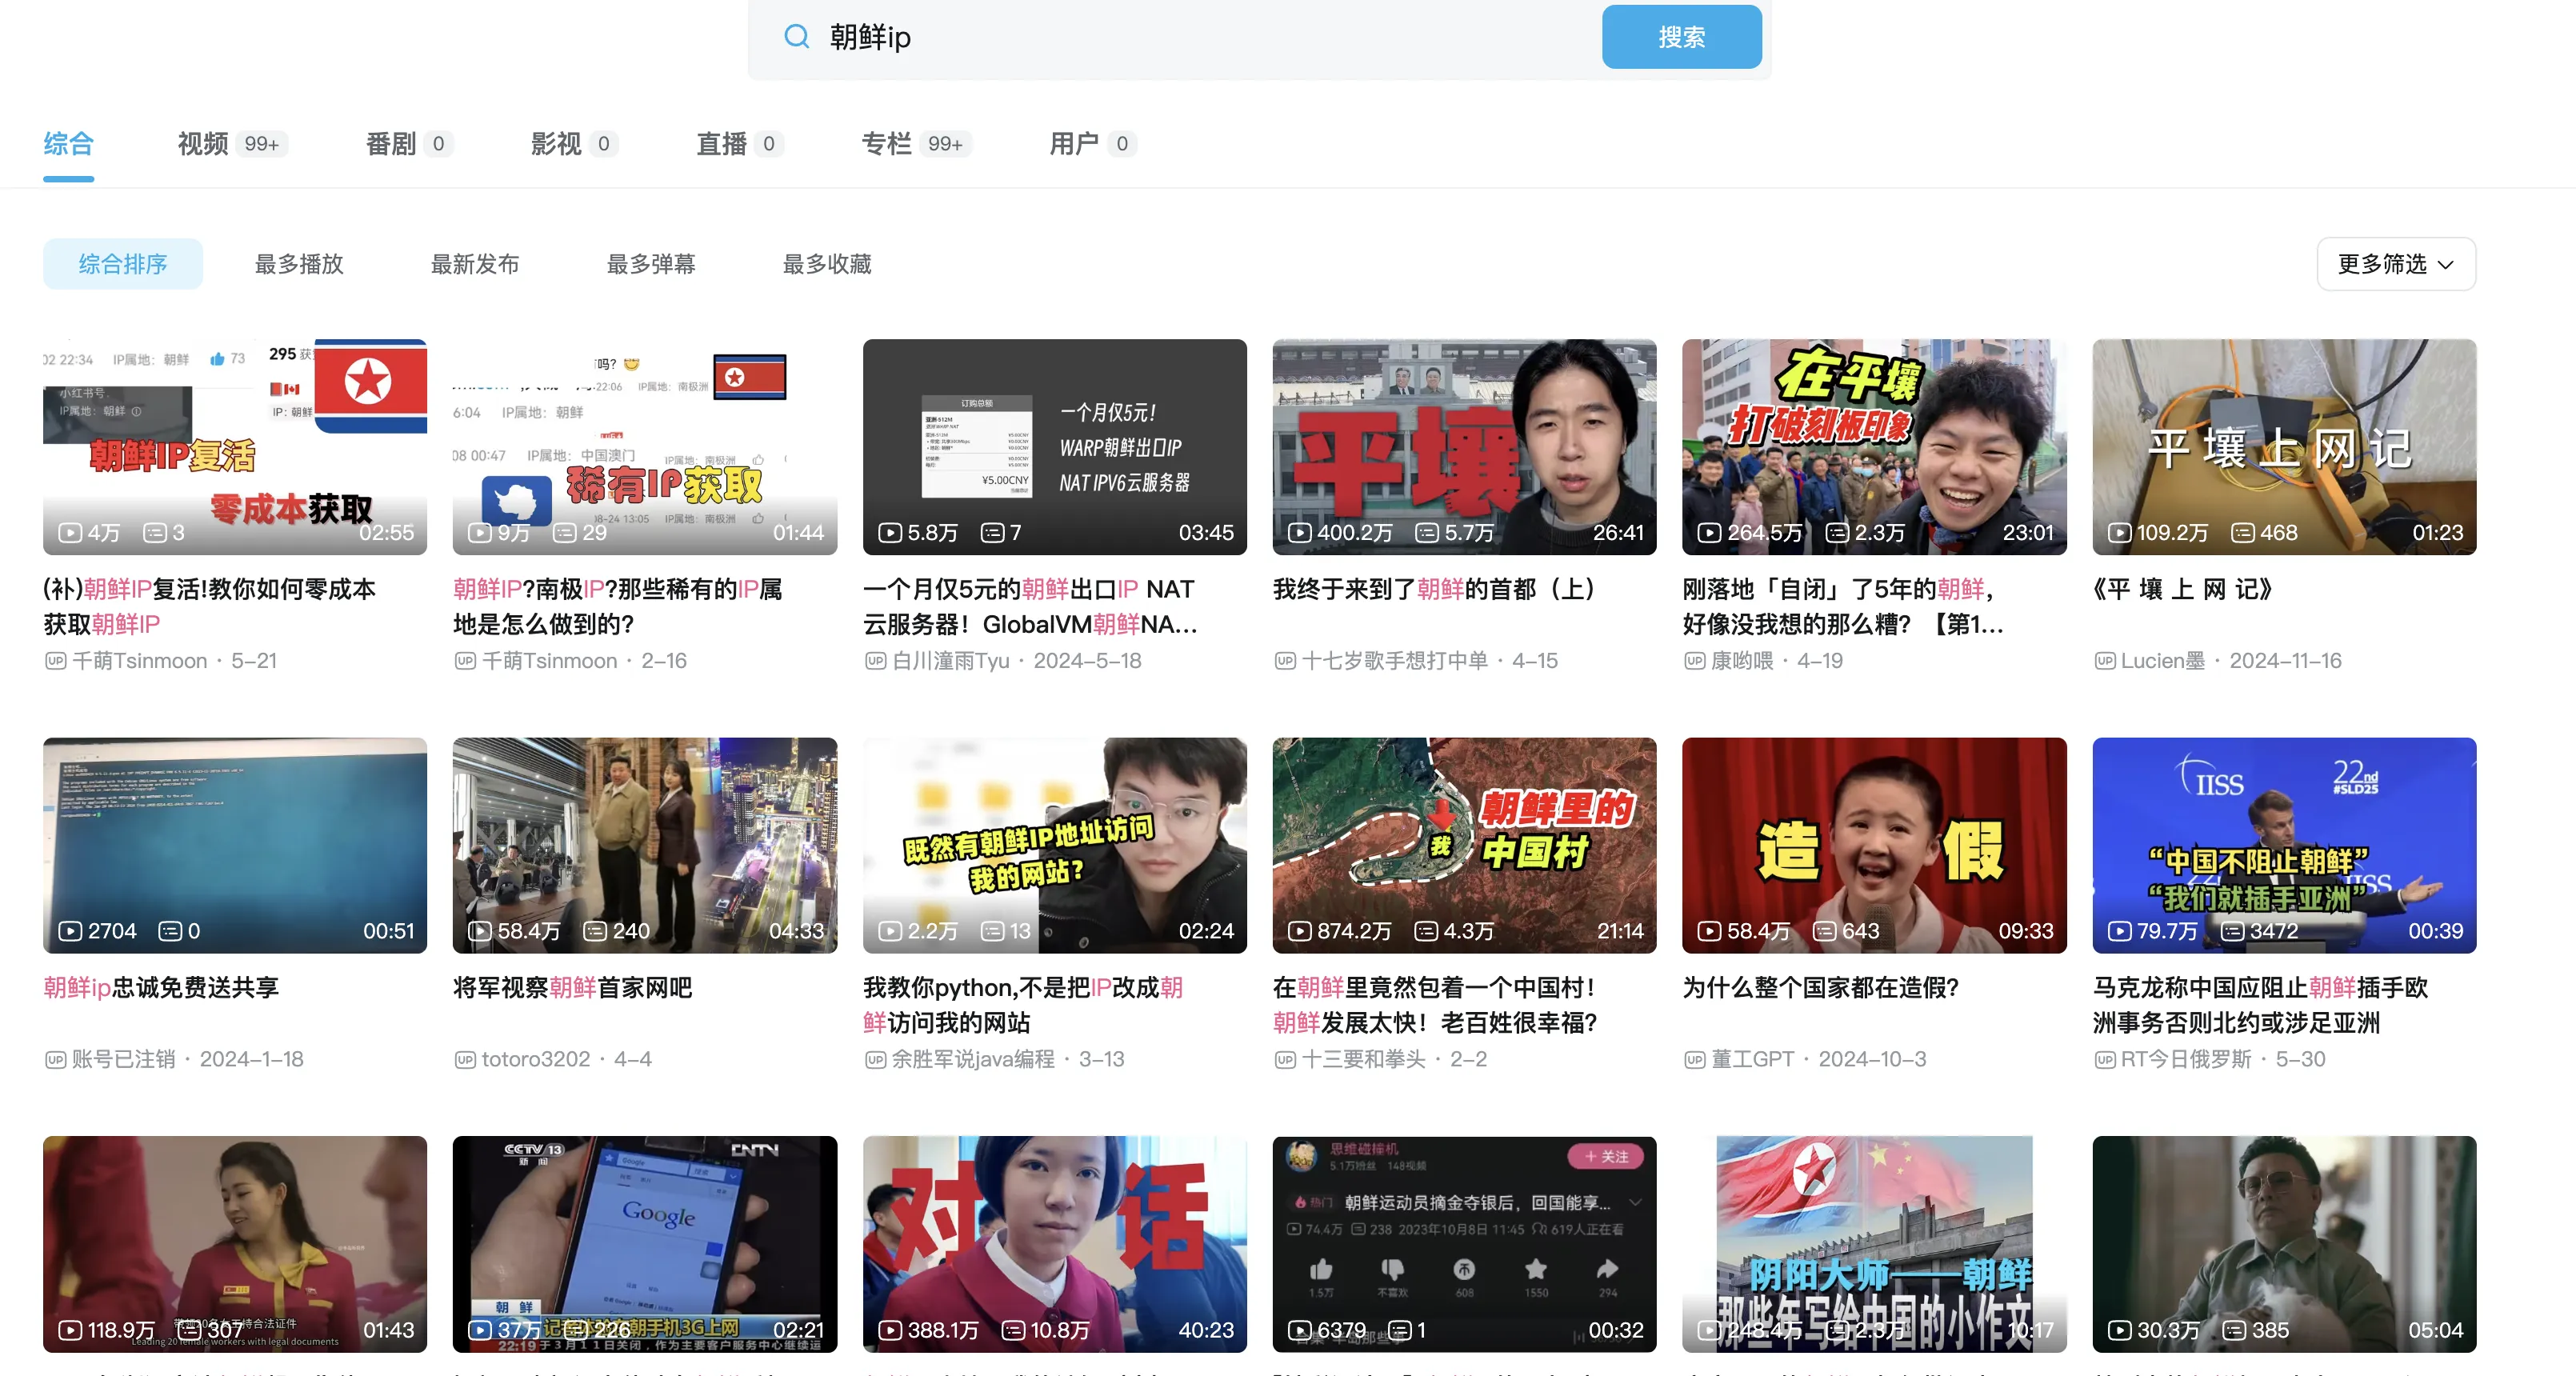
Task: Click the UP icon beside Lucien墨
Action: pos(2104,661)
